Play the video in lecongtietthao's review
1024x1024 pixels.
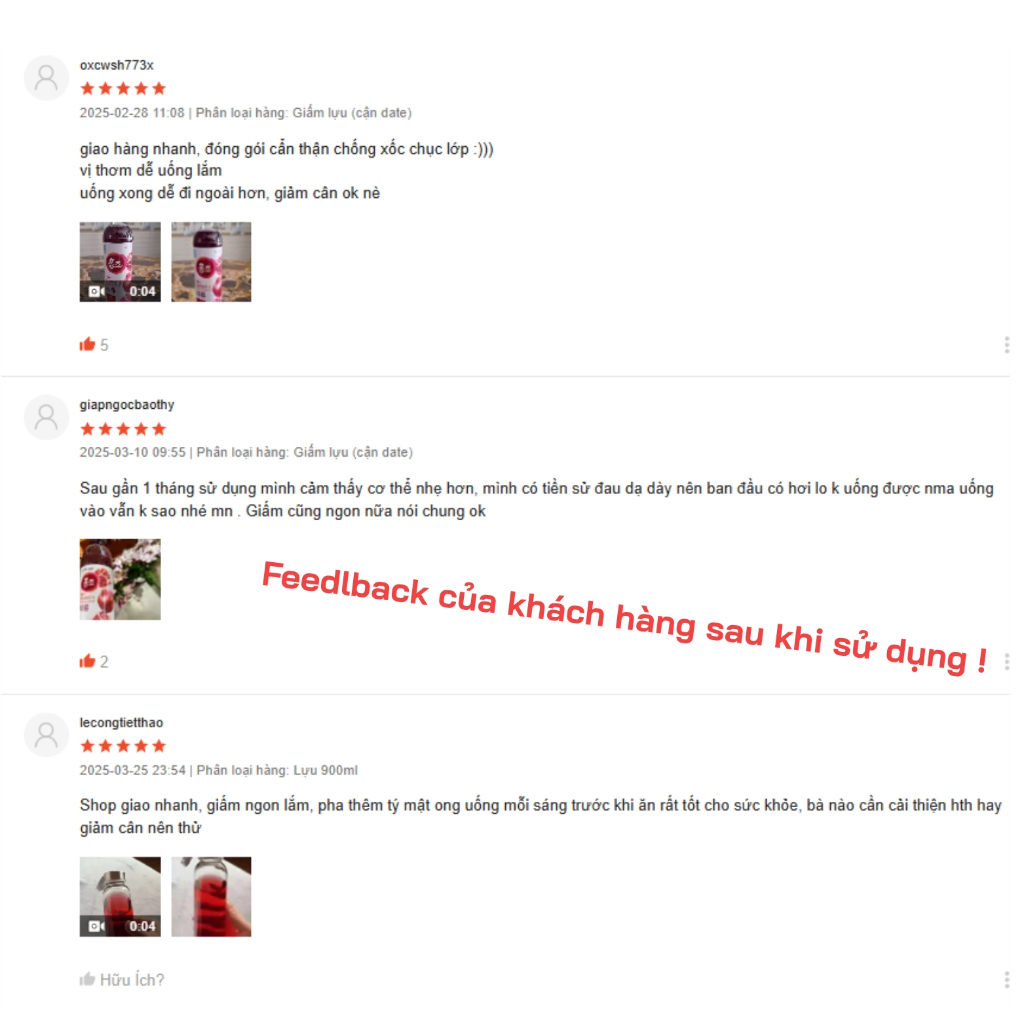(x=120, y=897)
